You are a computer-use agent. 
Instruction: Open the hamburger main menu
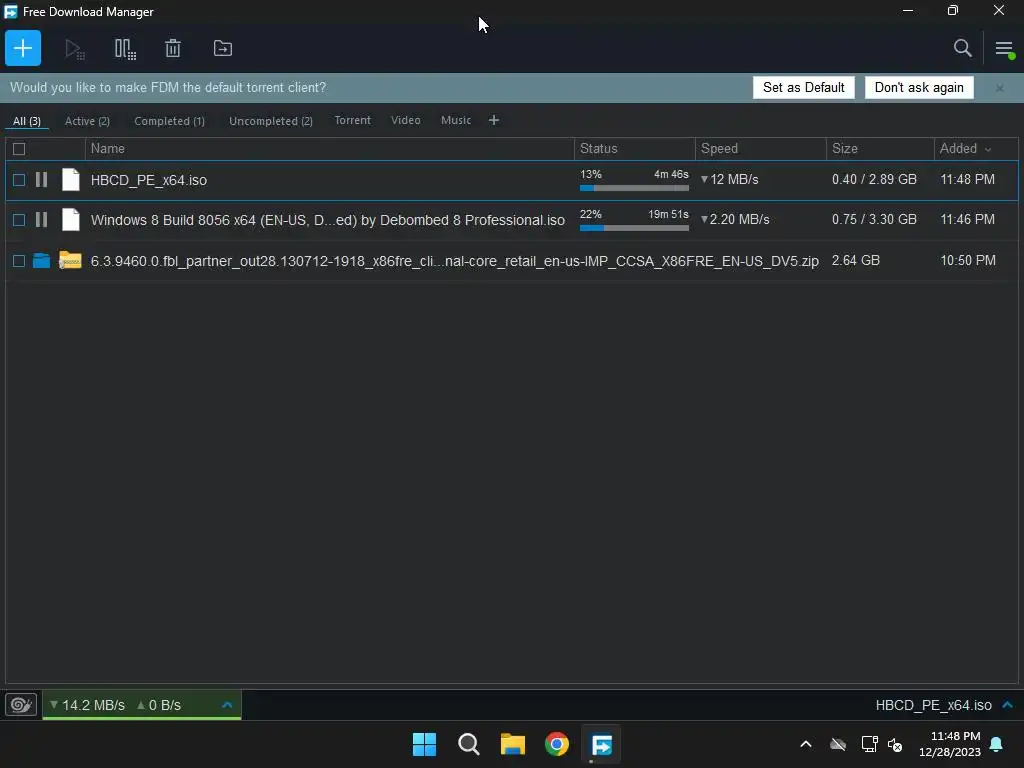(x=1004, y=49)
